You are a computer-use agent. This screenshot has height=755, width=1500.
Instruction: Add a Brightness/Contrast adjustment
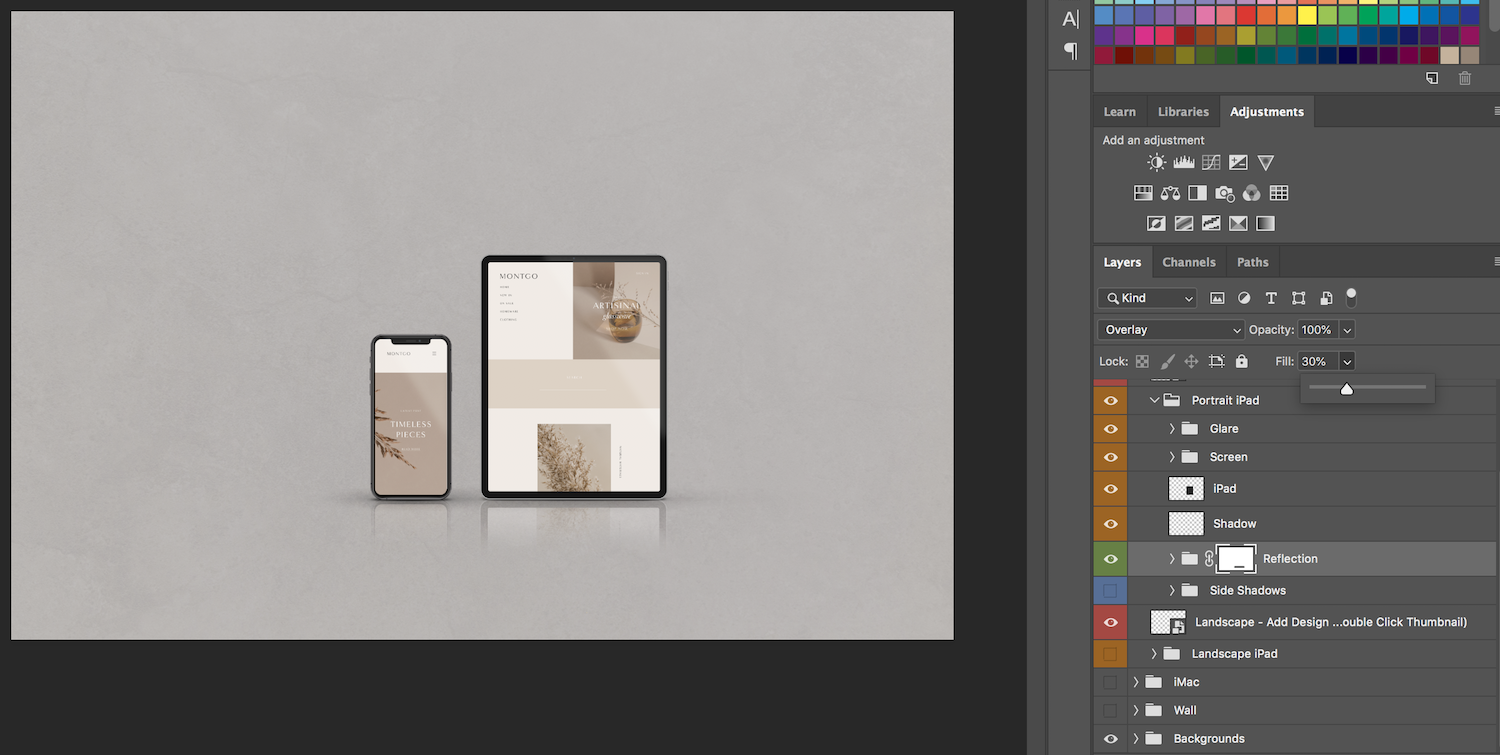pos(1156,163)
